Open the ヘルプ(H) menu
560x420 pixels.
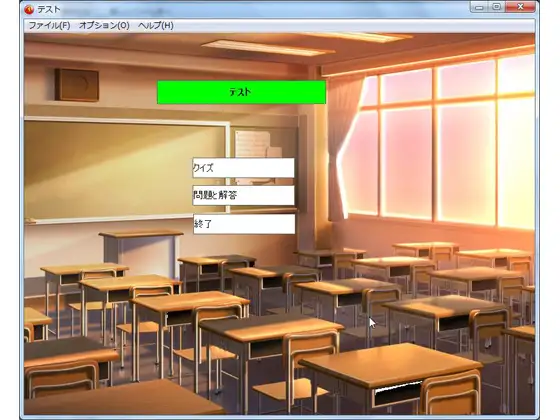coord(156,26)
